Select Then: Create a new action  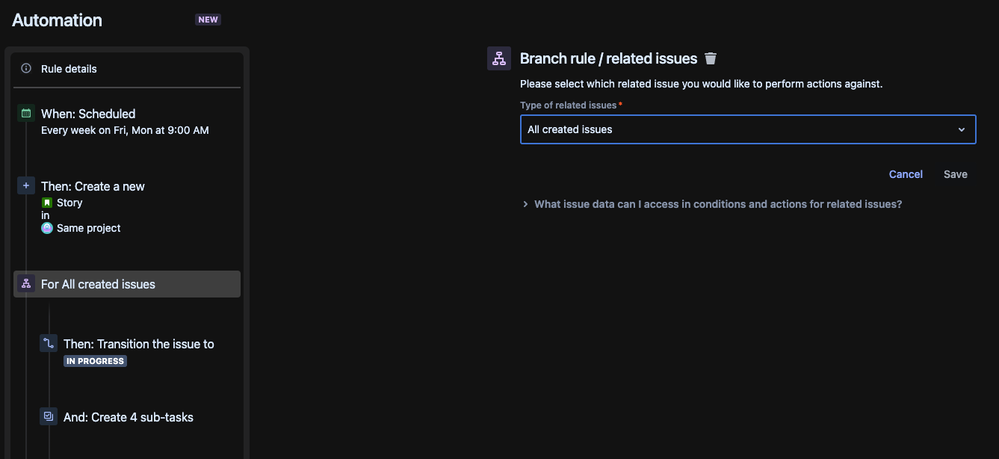(92, 186)
